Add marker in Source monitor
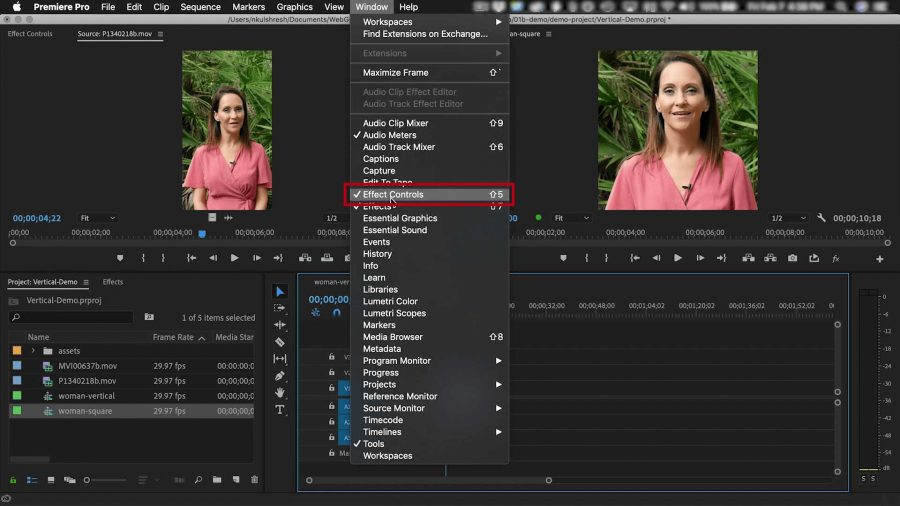Screen dimensions: 900x506 pos(120,258)
